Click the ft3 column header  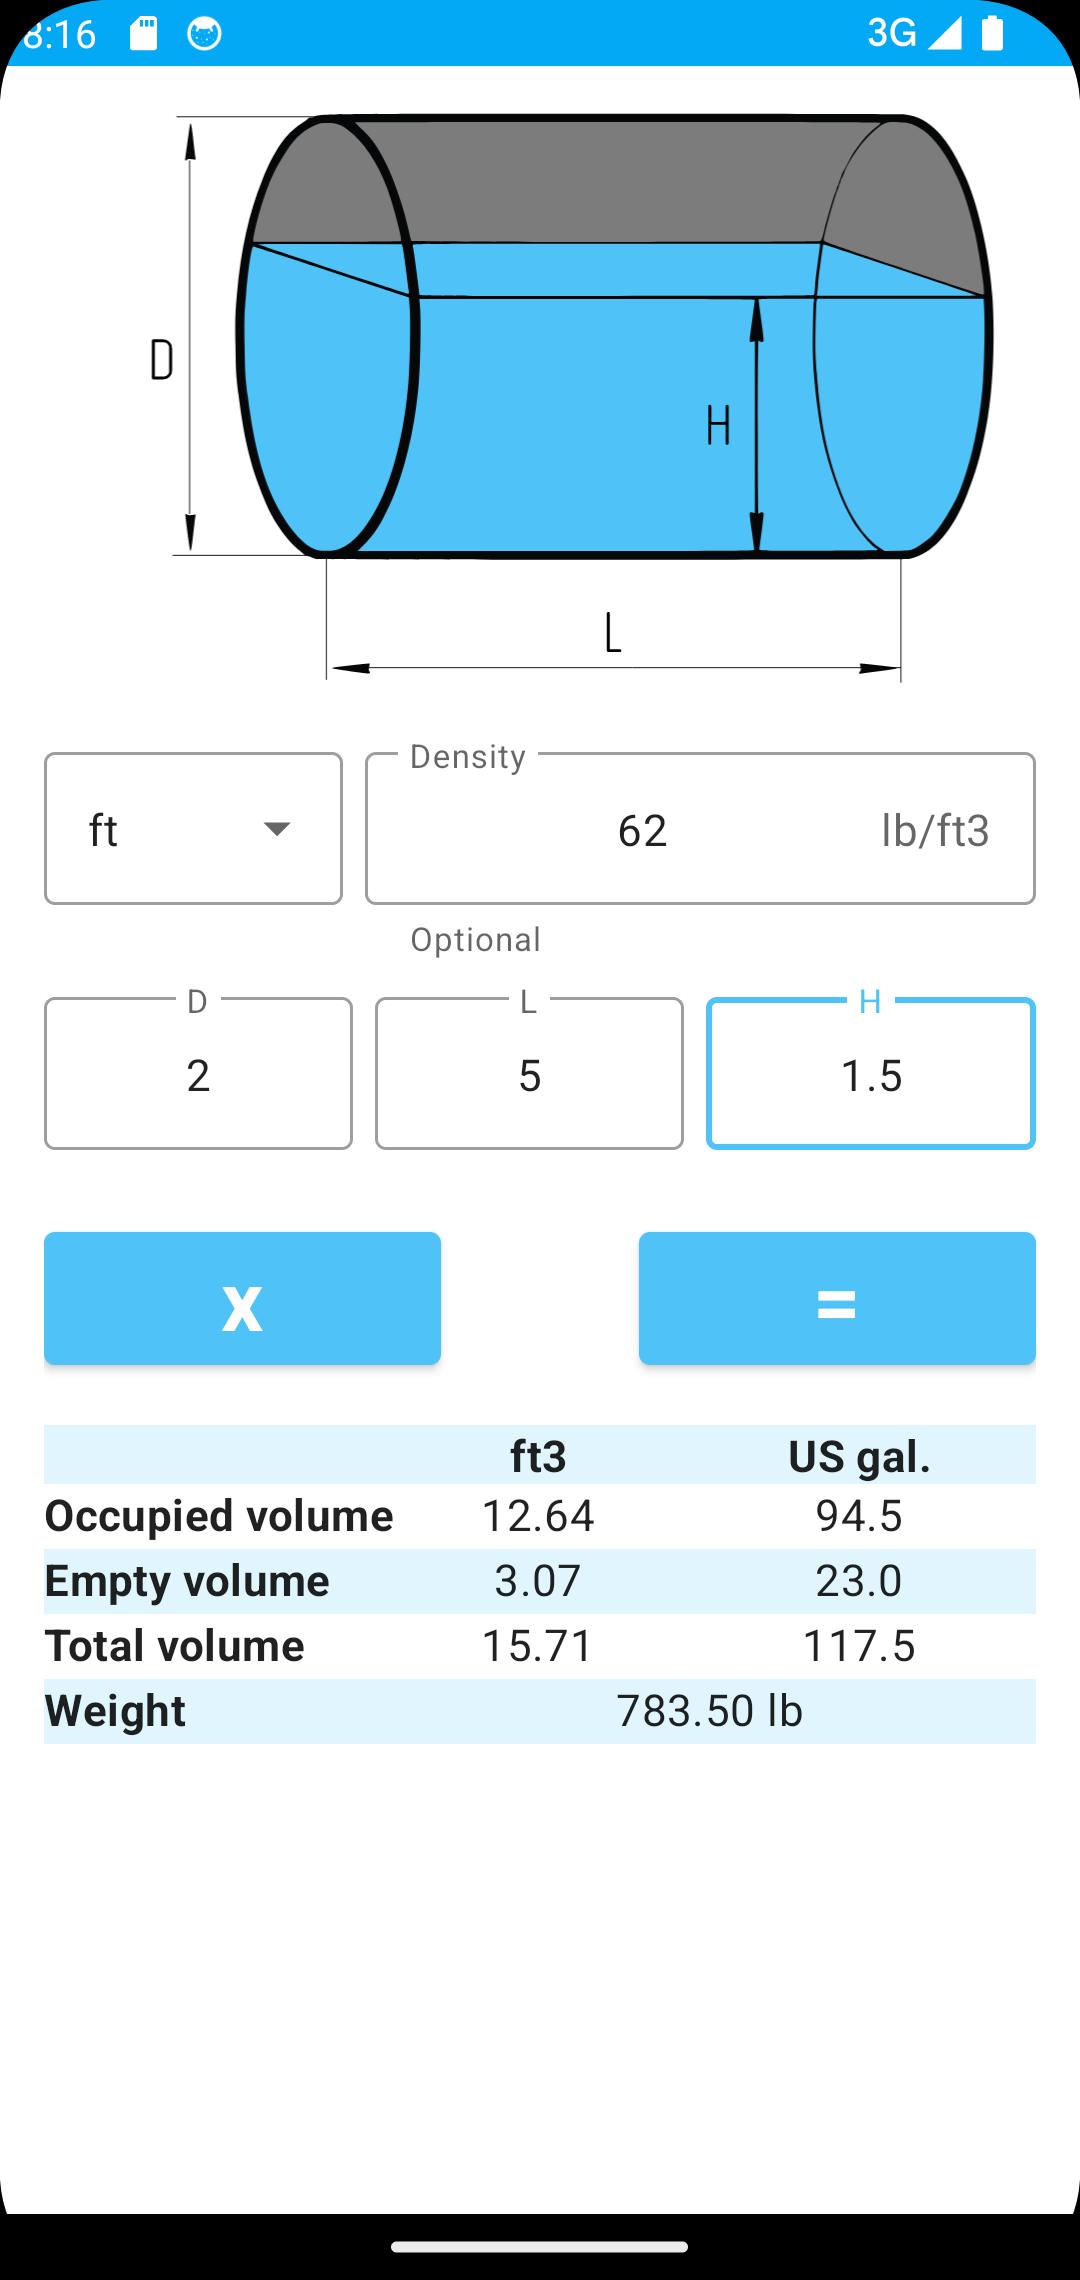(x=537, y=1455)
